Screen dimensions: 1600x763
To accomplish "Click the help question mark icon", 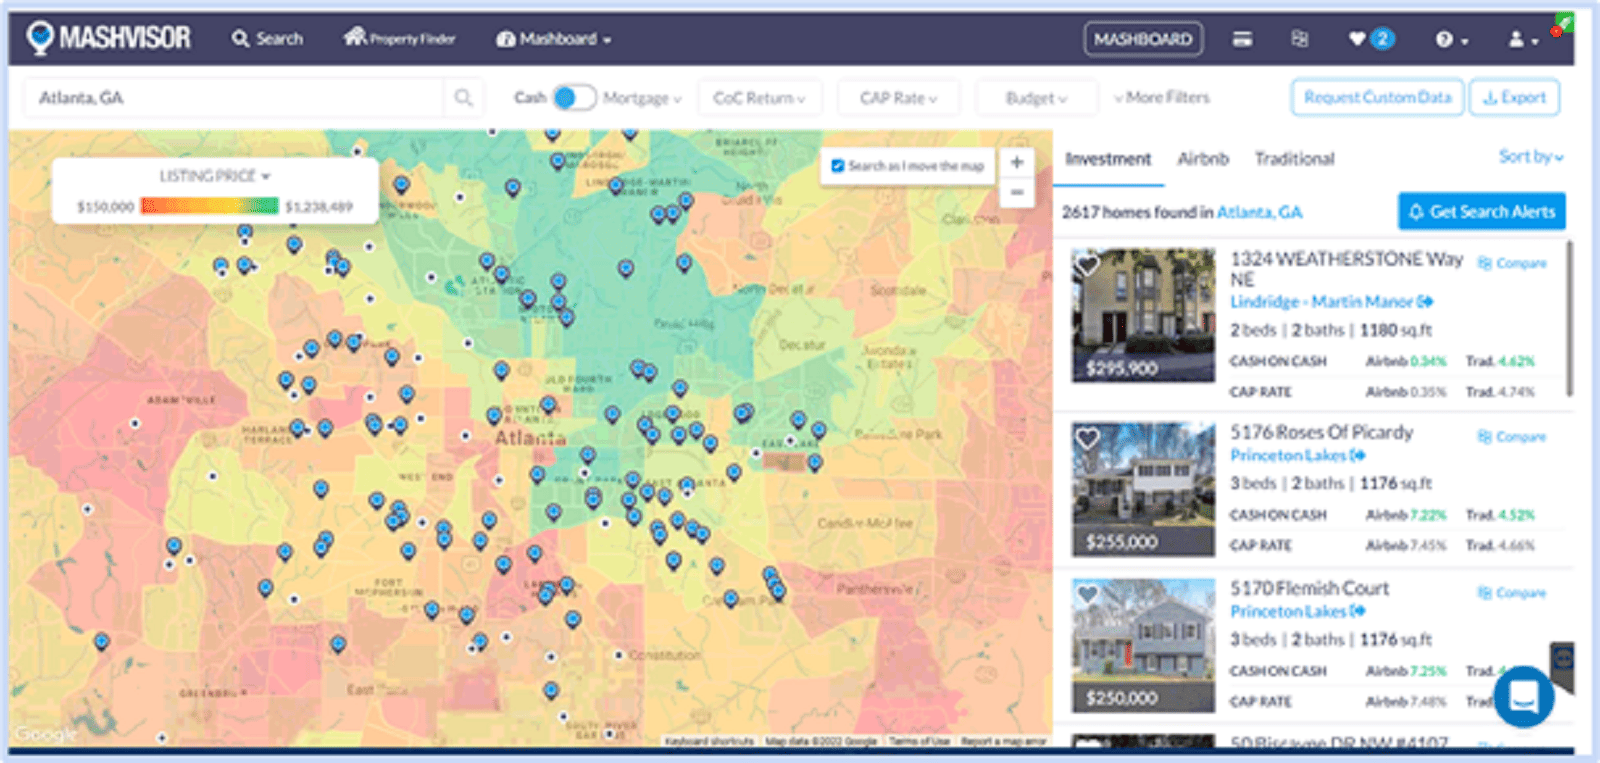I will pos(1444,40).
